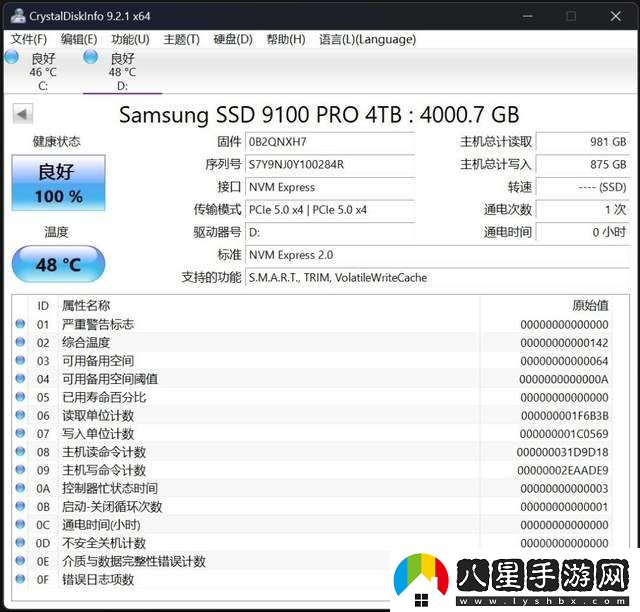Select attribute name 综合温度
Image resolution: width=640 pixels, height=612 pixels.
86,343
